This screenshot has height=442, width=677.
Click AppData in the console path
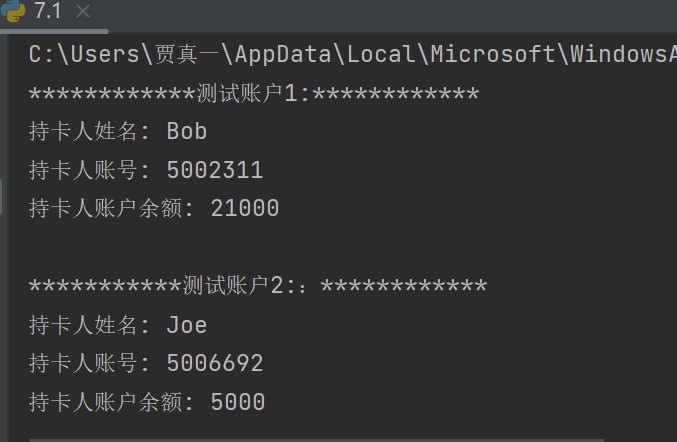283,54
